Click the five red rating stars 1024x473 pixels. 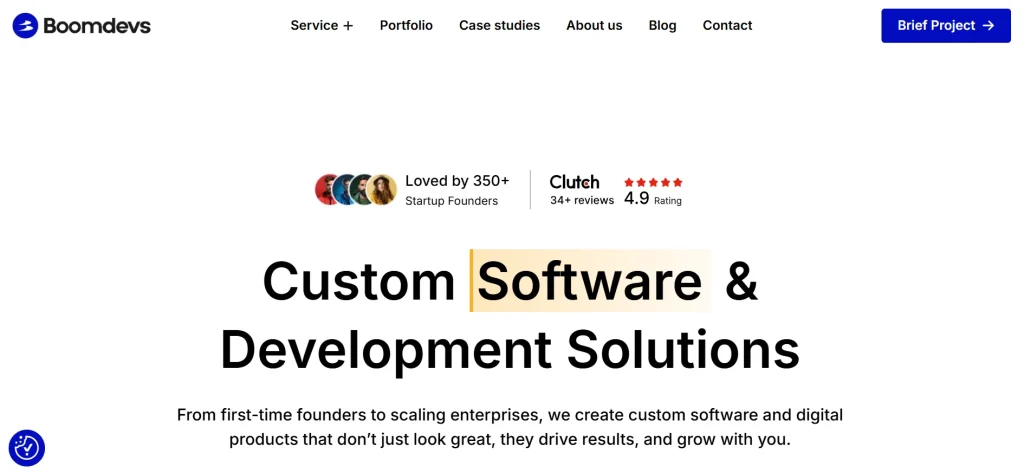click(653, 182)
